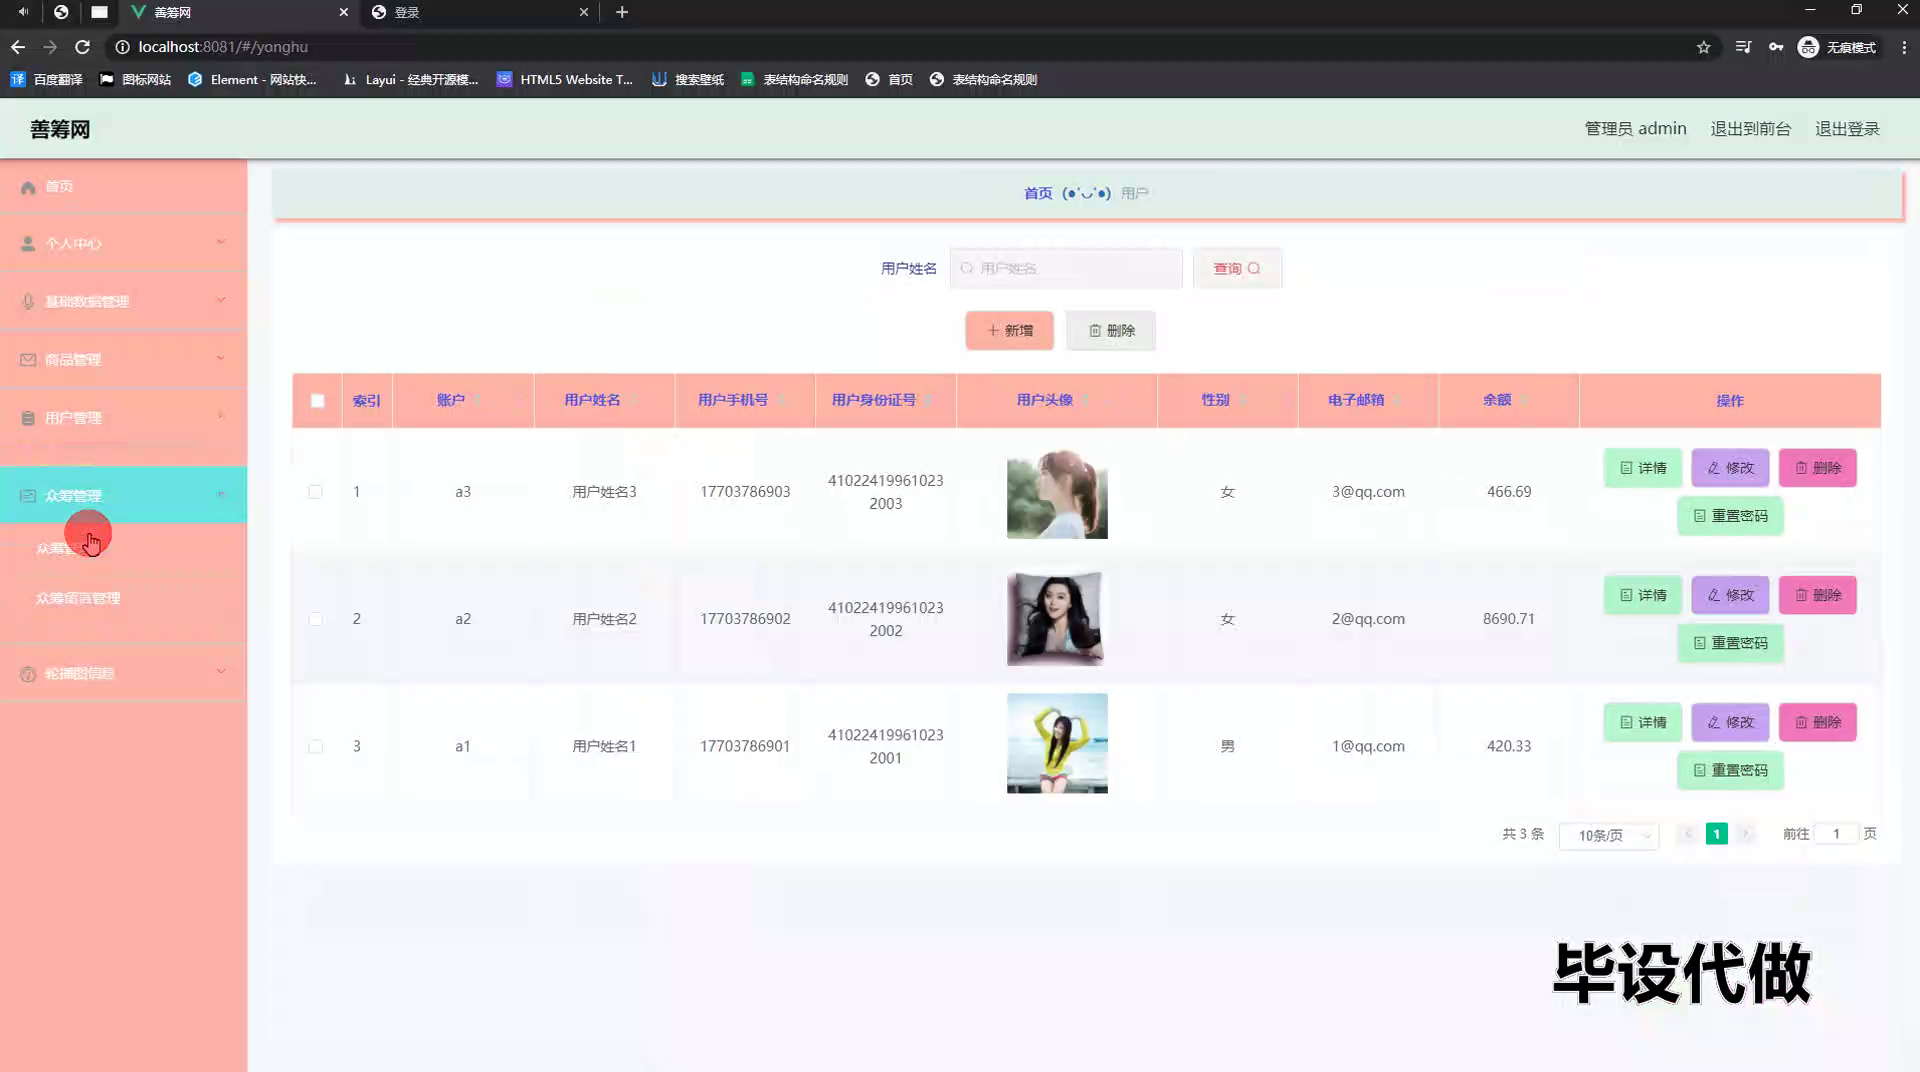The width and height of the screenshot is (1920, 1072).
Task: Collapse 众筹管理 sidebar menu
Action: click(123, 495)
